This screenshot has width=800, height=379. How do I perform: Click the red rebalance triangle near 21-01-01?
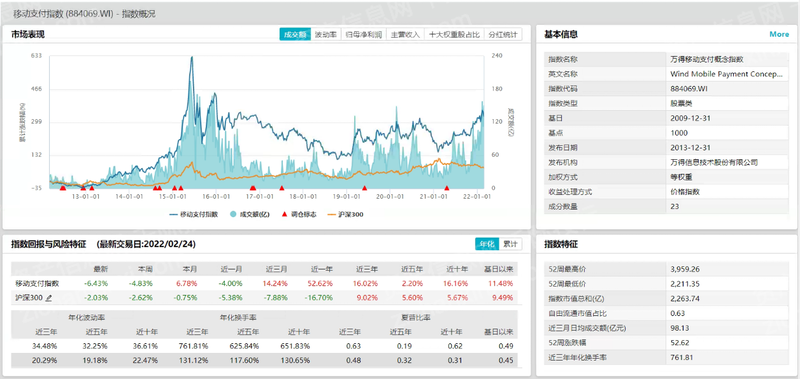(447, 188)
